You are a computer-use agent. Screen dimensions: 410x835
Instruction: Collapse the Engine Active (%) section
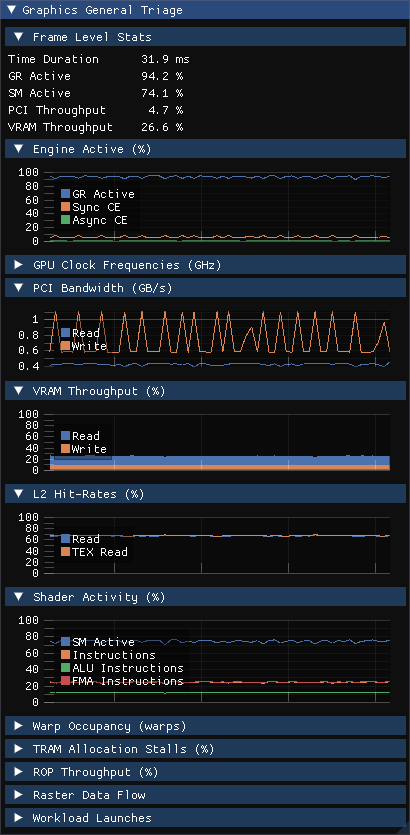point(205,149)
